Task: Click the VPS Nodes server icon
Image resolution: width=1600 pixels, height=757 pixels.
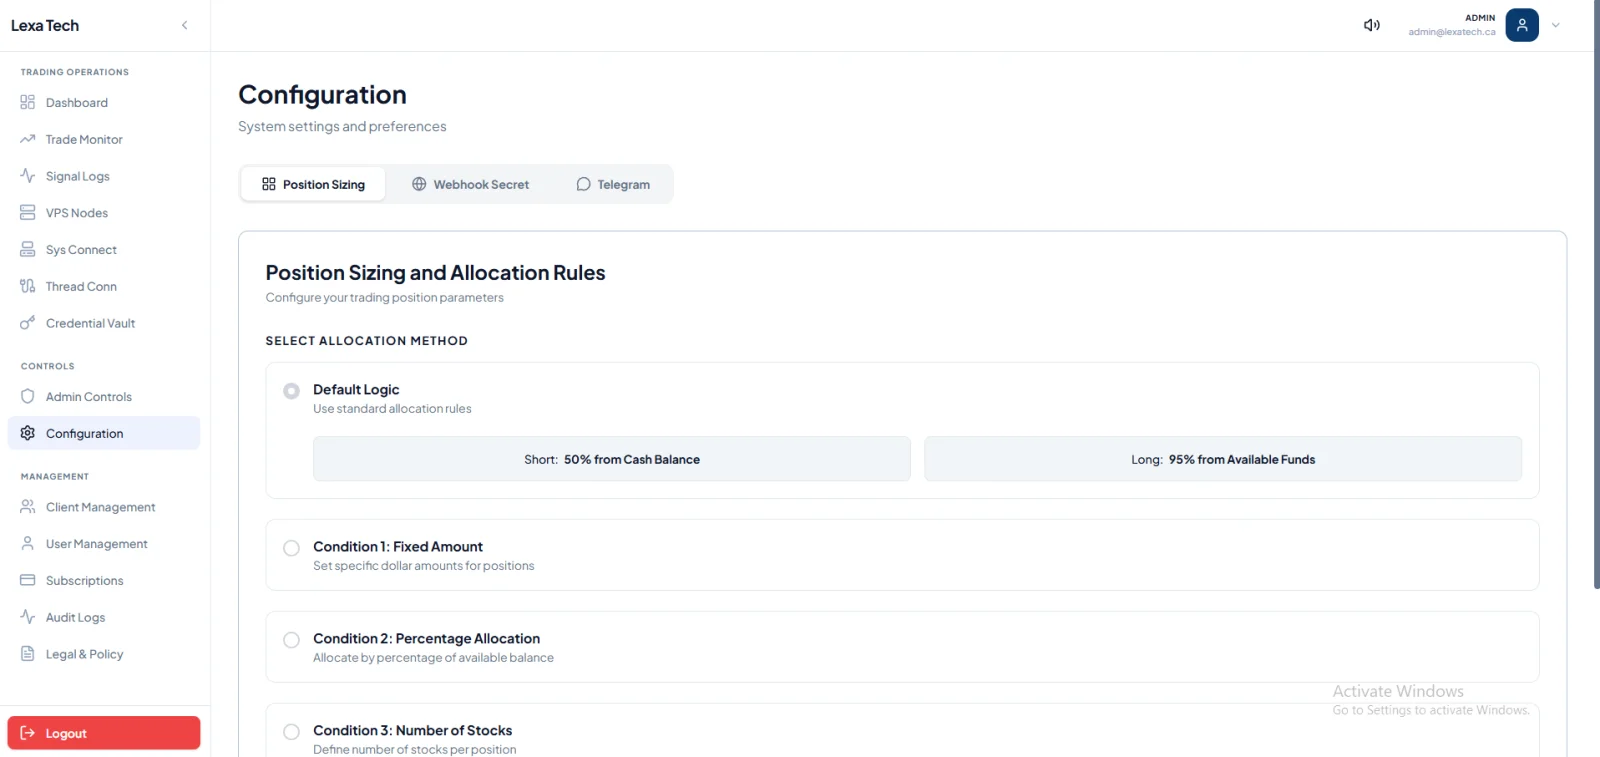Action: [x=28, y=213]
